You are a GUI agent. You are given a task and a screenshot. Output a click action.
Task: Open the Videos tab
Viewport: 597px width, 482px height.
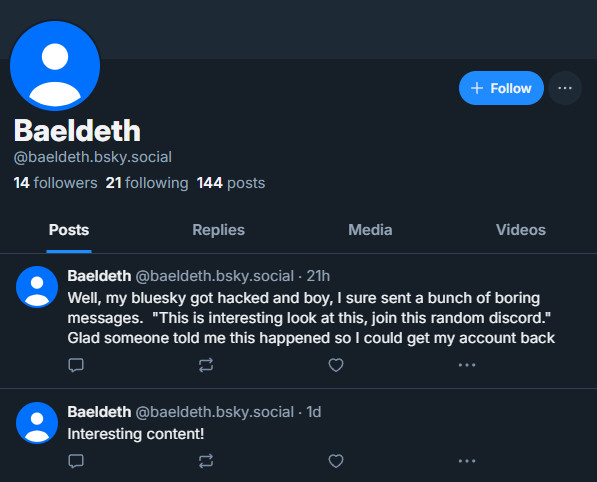tap(521, 230)
